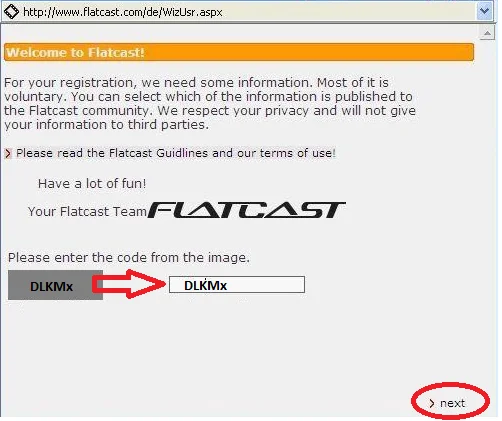Viewport: 502px width, 421px height.
Task: Click the Please read sentence text
Action: coord(176,153)
